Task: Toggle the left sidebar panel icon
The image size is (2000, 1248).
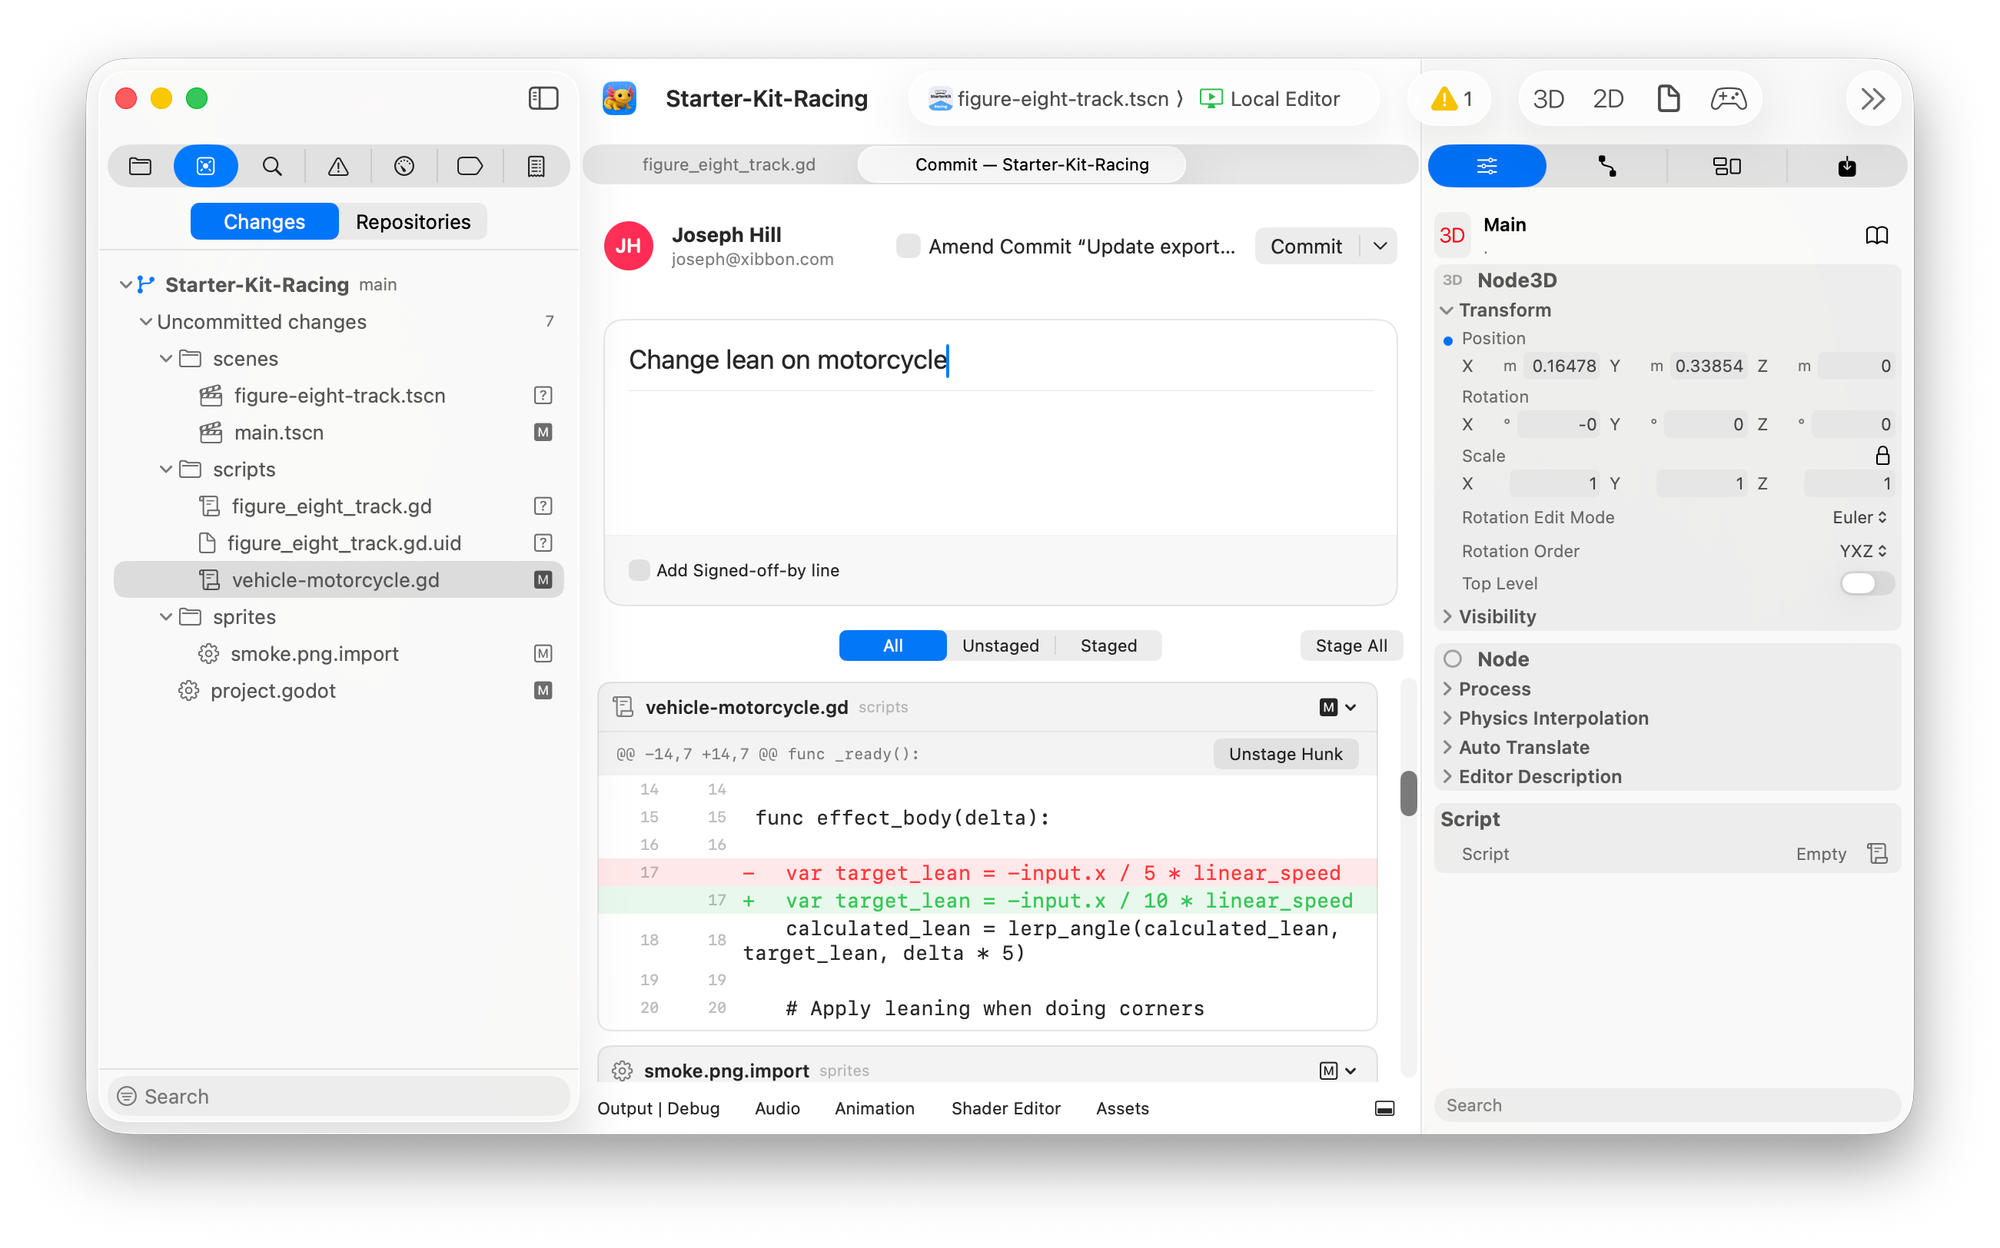Action: pyautogui.click(x=543, y=98)
